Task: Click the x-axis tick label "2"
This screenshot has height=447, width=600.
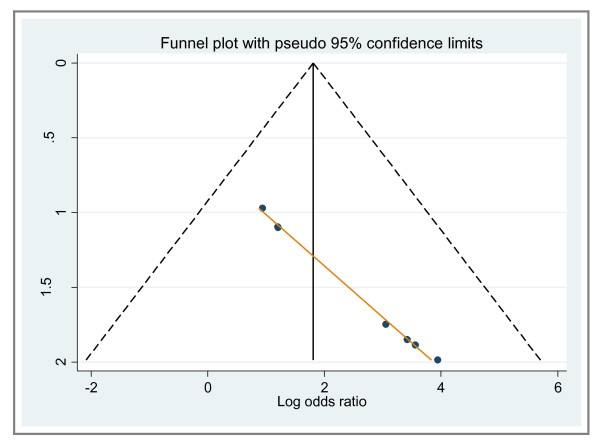Action: pyautogui.click(x=324, y=386)
